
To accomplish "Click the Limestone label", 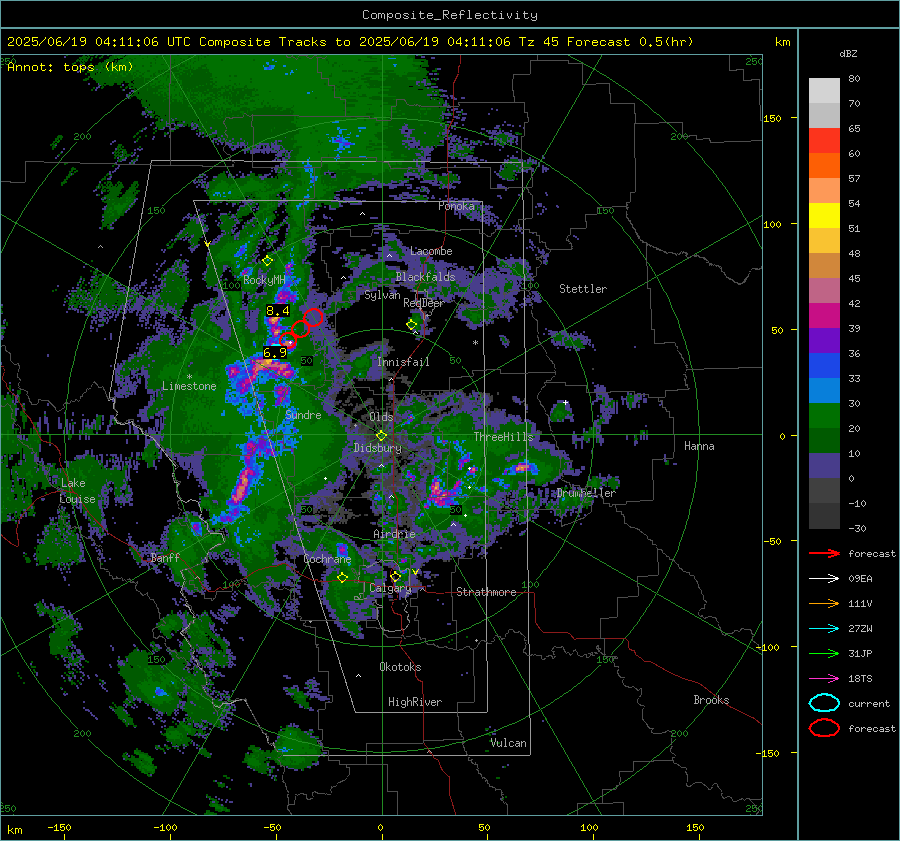I will (189, 386).
